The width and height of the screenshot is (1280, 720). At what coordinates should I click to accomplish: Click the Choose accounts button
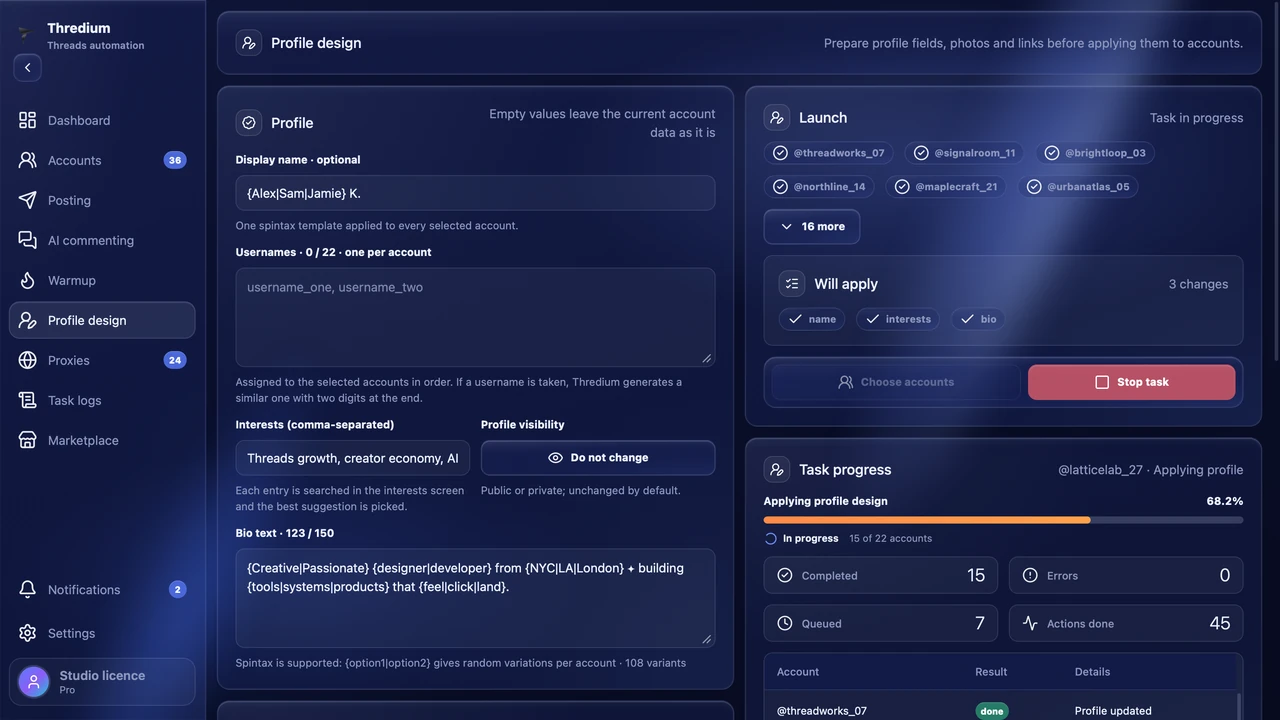coord(896,382)
